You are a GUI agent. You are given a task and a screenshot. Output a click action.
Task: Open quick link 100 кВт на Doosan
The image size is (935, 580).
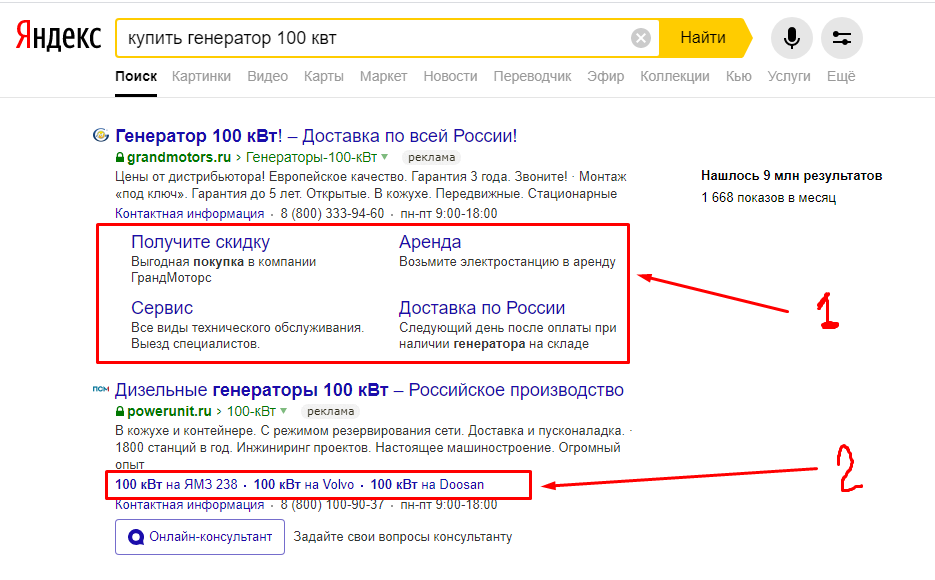[x=427, y=485]
